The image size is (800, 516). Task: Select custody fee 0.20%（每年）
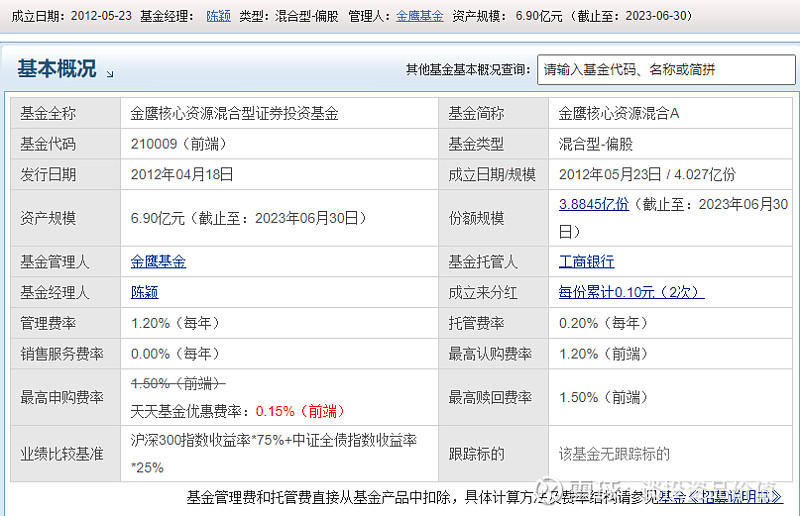tap(604, 323)
